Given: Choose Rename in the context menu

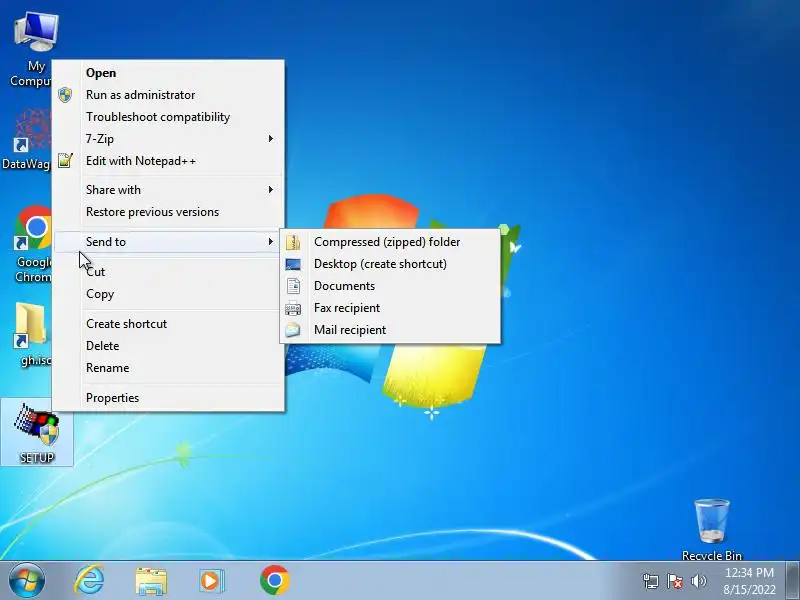Looking at the screenshot, I should 168,367.
